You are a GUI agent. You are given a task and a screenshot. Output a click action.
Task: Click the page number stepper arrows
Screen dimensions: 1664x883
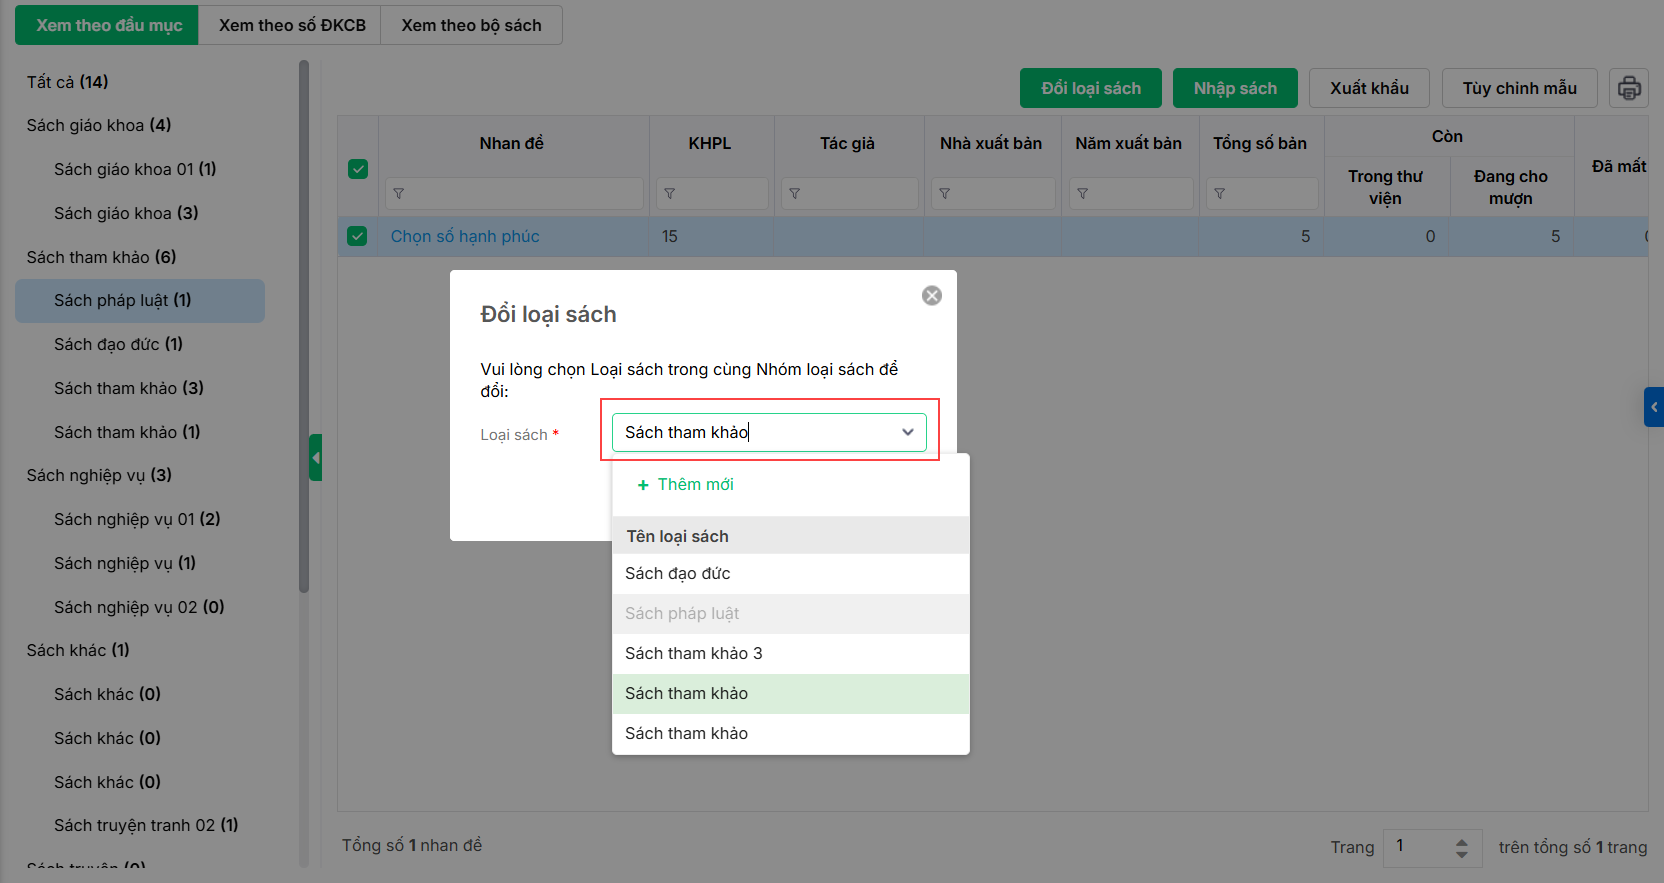(1461, 848)
